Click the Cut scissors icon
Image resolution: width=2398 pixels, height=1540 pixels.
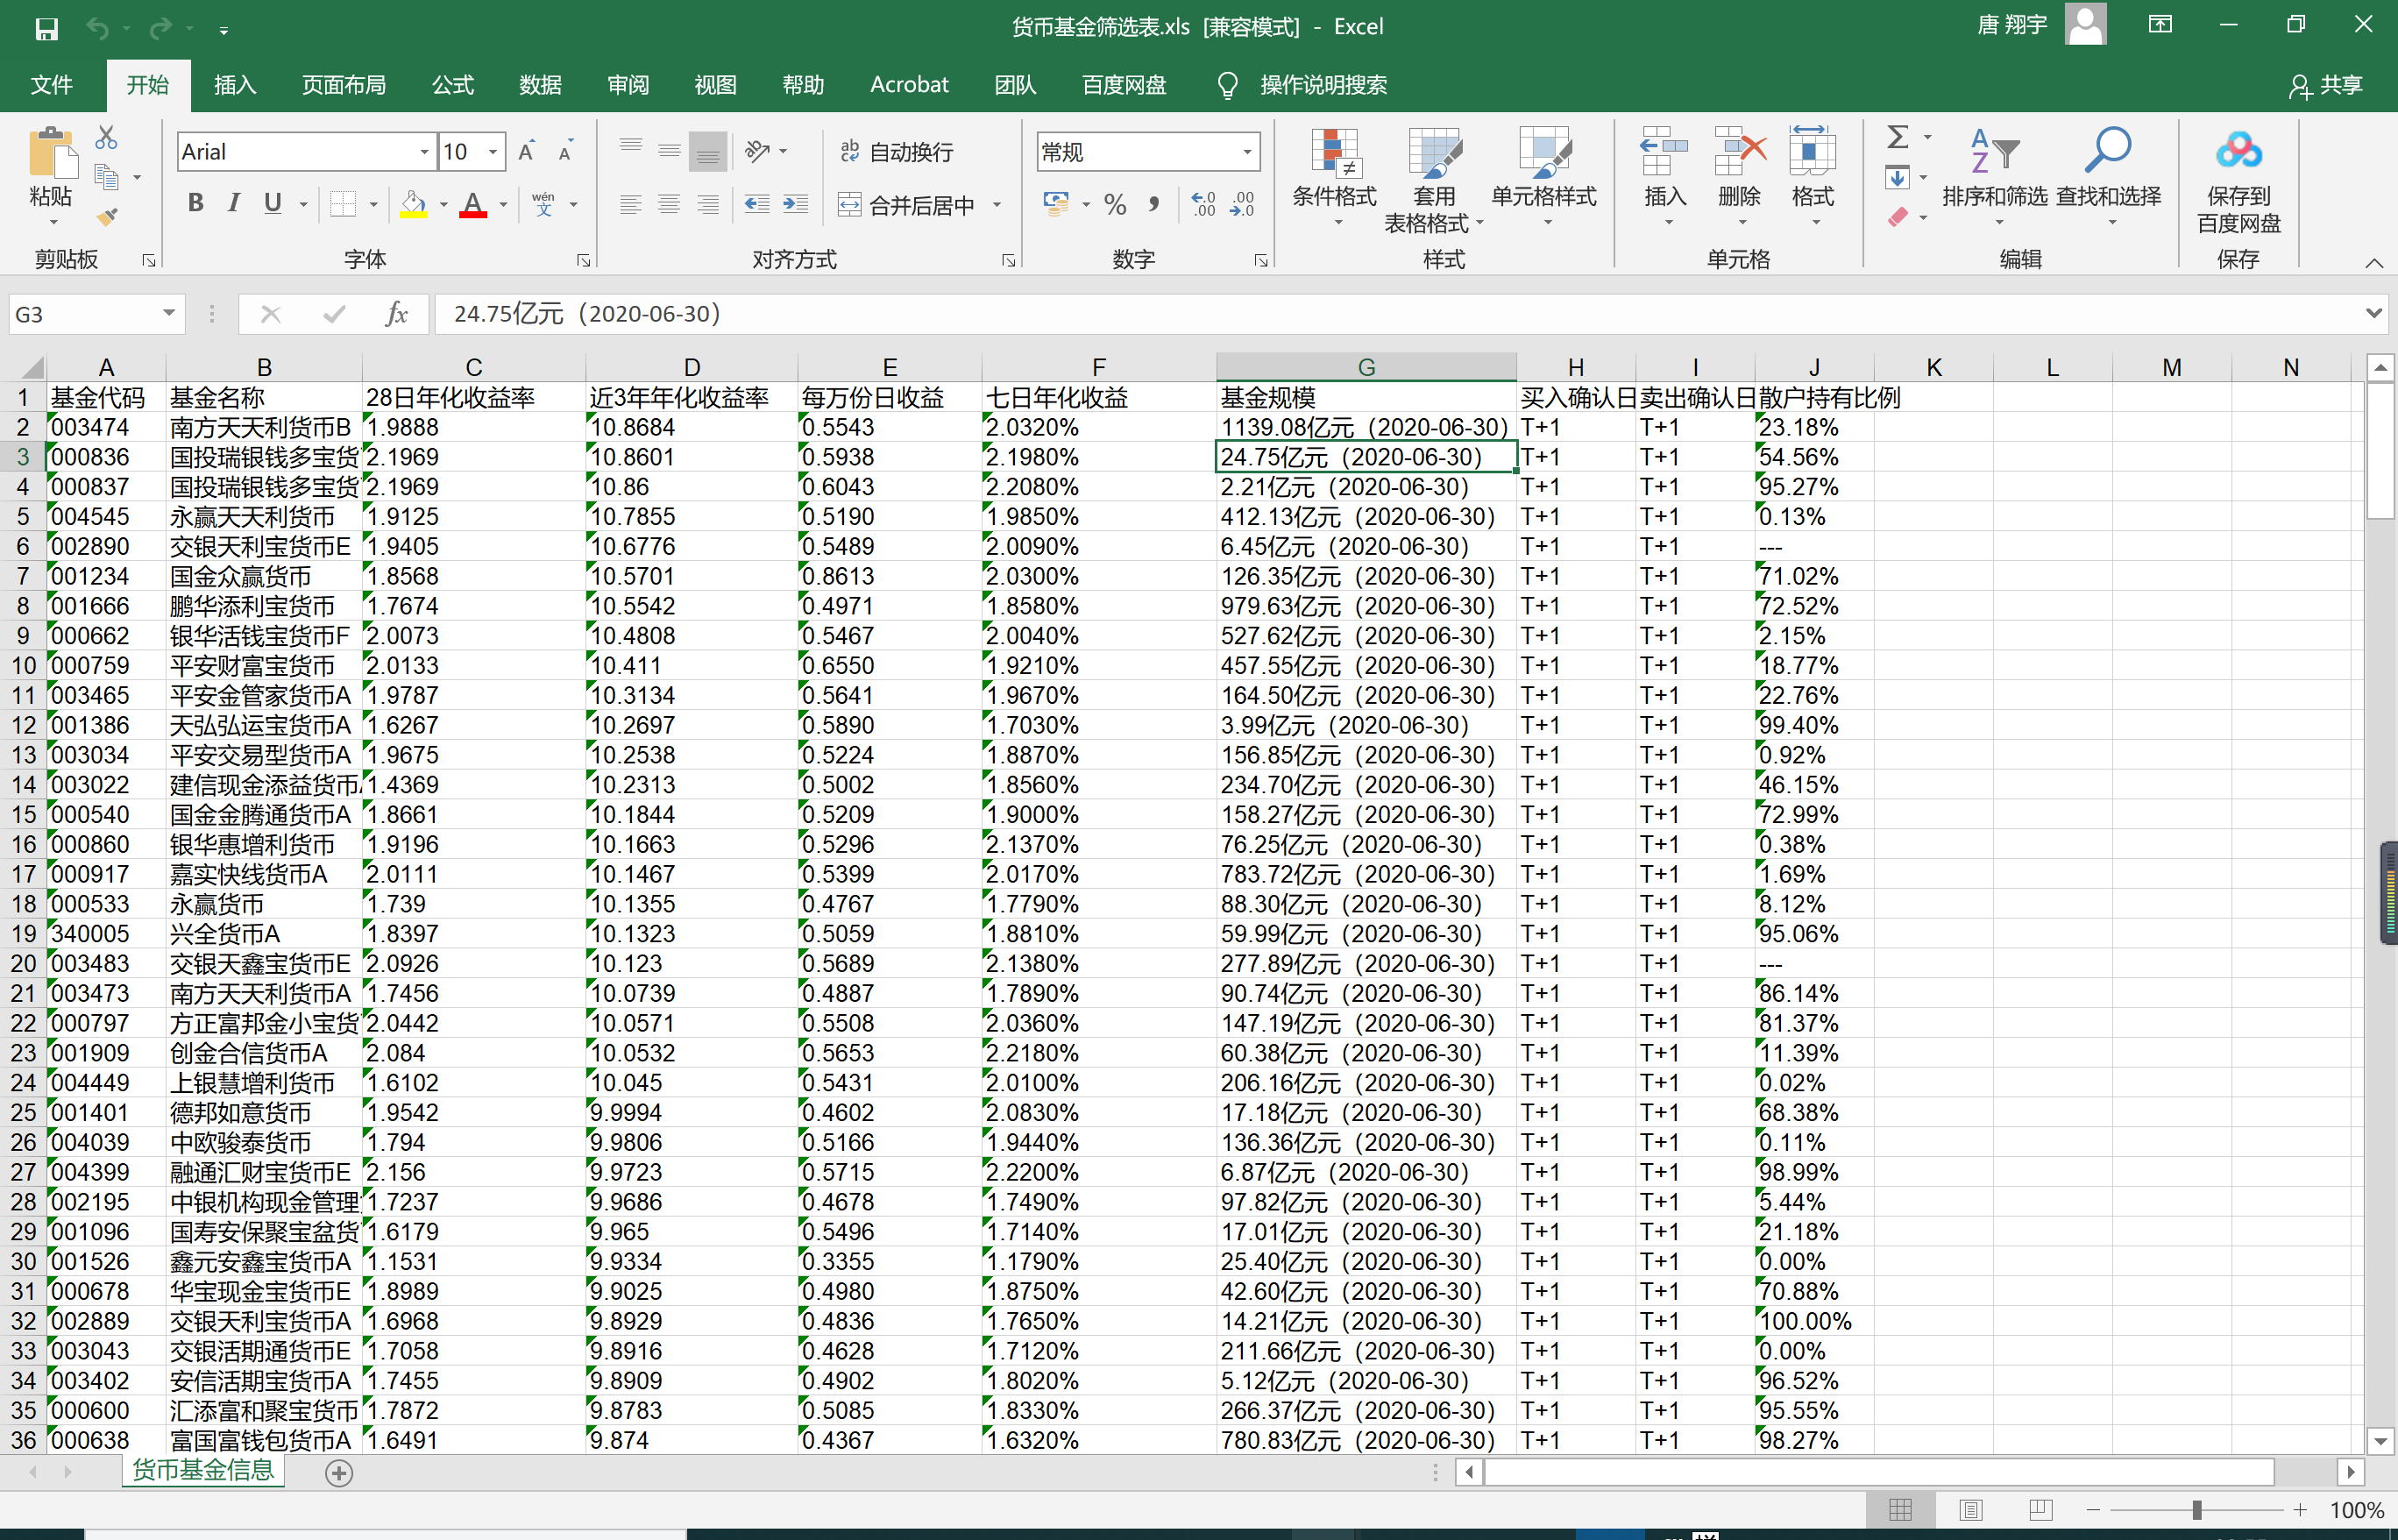click(106, 138)
